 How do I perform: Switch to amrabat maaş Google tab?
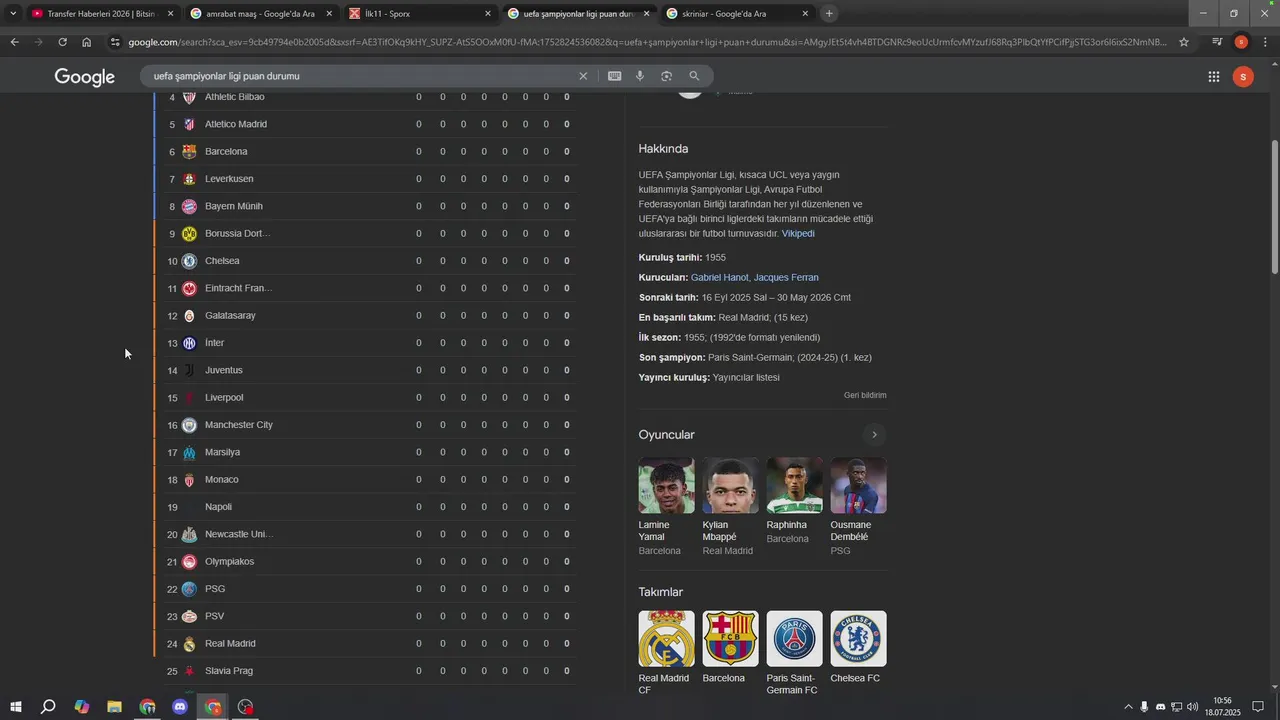[260, 14]
